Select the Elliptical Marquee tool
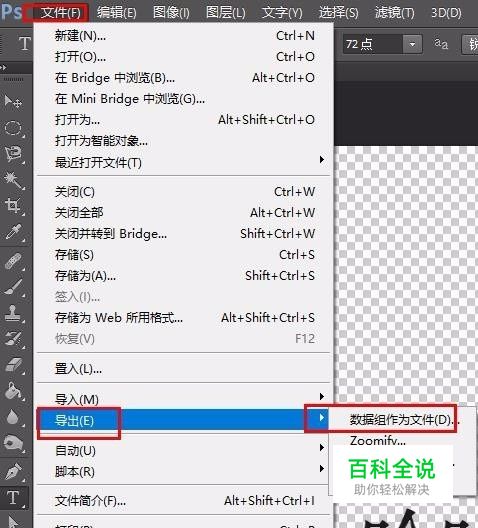This screenshot has width=478, height=528. click(x=13, y=128)
